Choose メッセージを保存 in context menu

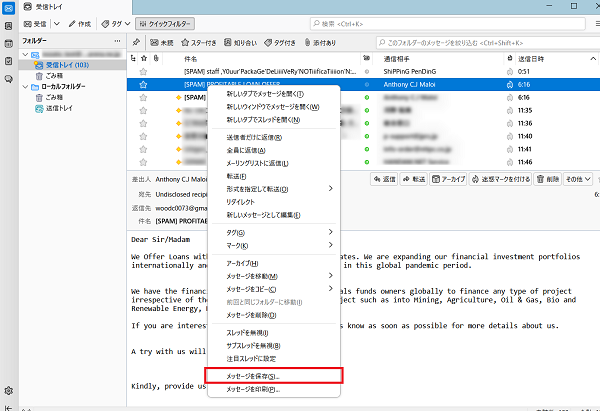(x=274, y=376)
